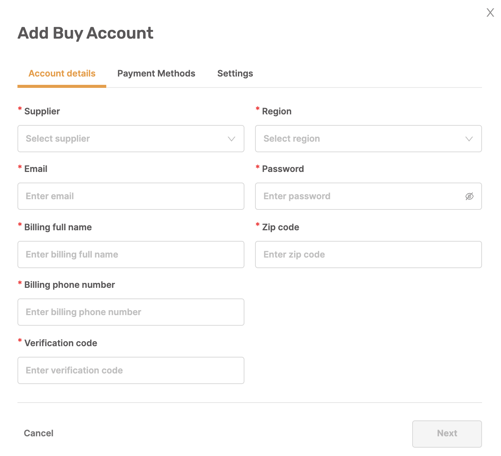Click the Supplier field label

pos(42,111)
